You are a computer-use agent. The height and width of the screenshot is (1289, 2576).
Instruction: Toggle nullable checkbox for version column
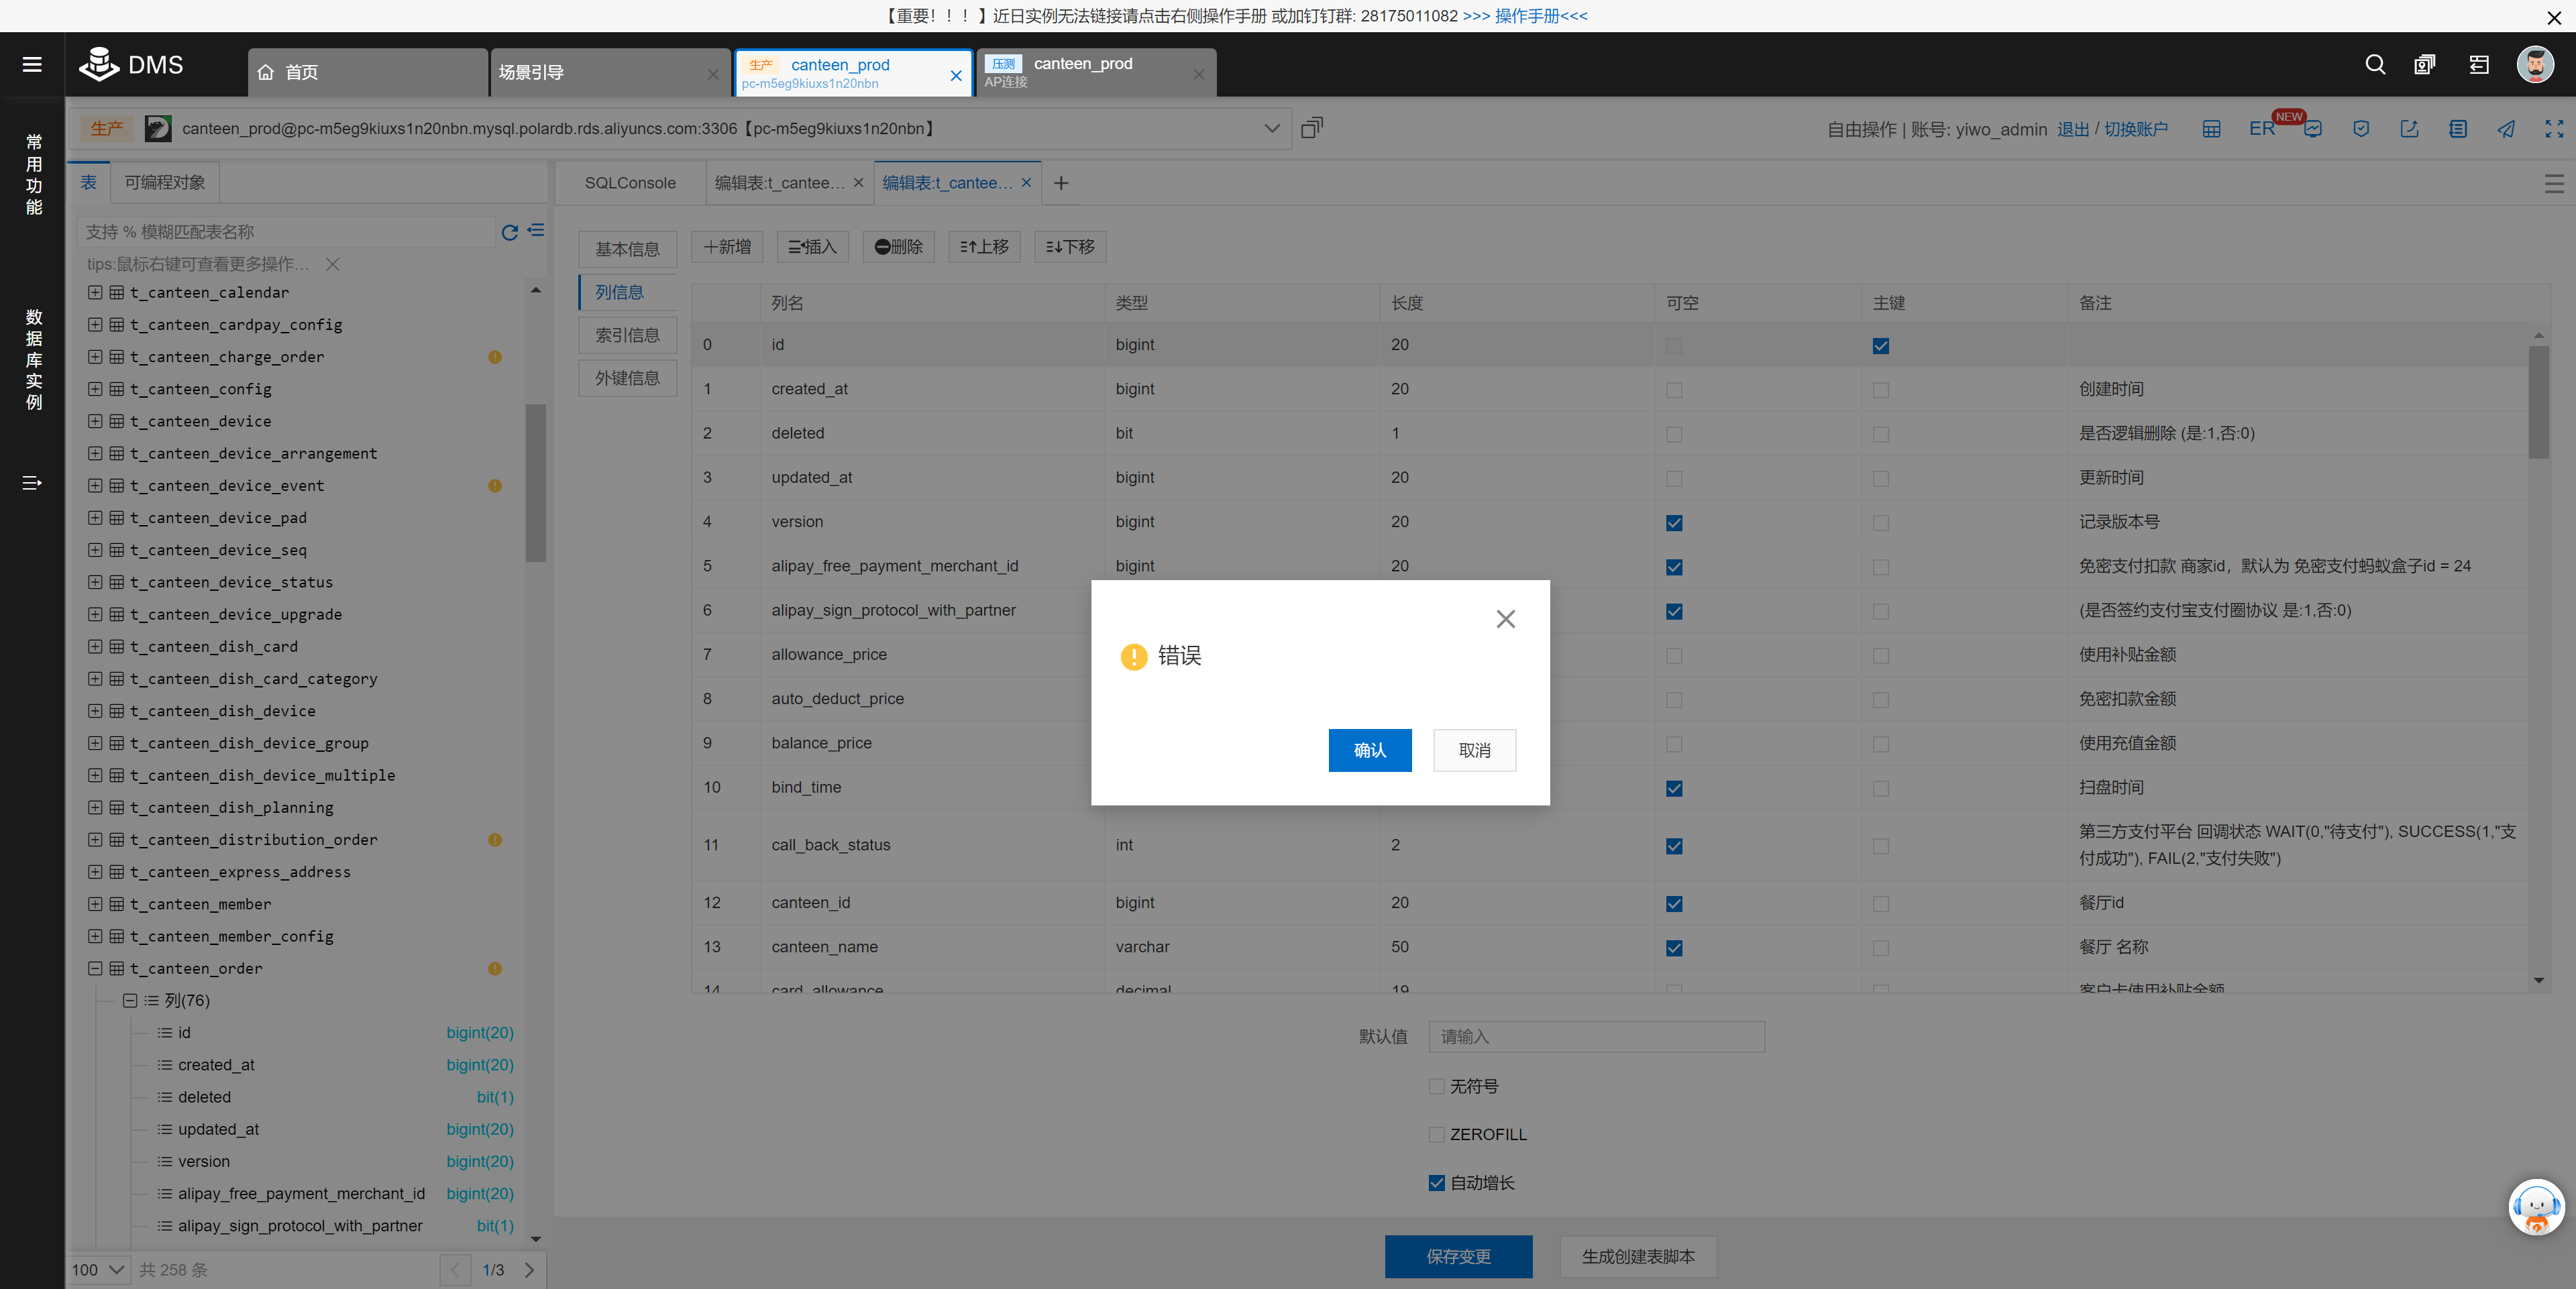pyautogui.click(x=1674, y=523)
